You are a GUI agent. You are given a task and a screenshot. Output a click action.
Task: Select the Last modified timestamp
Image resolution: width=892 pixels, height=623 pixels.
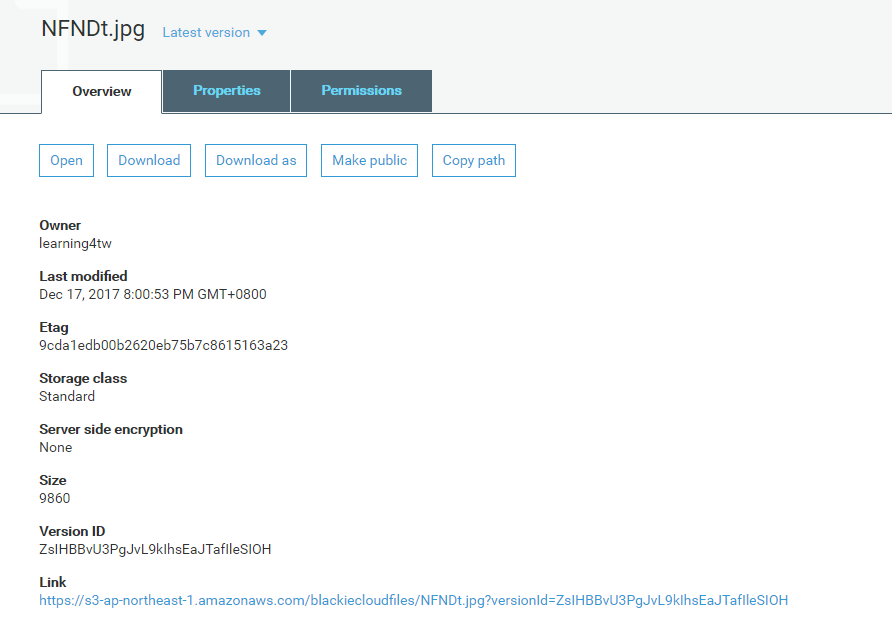152,295
